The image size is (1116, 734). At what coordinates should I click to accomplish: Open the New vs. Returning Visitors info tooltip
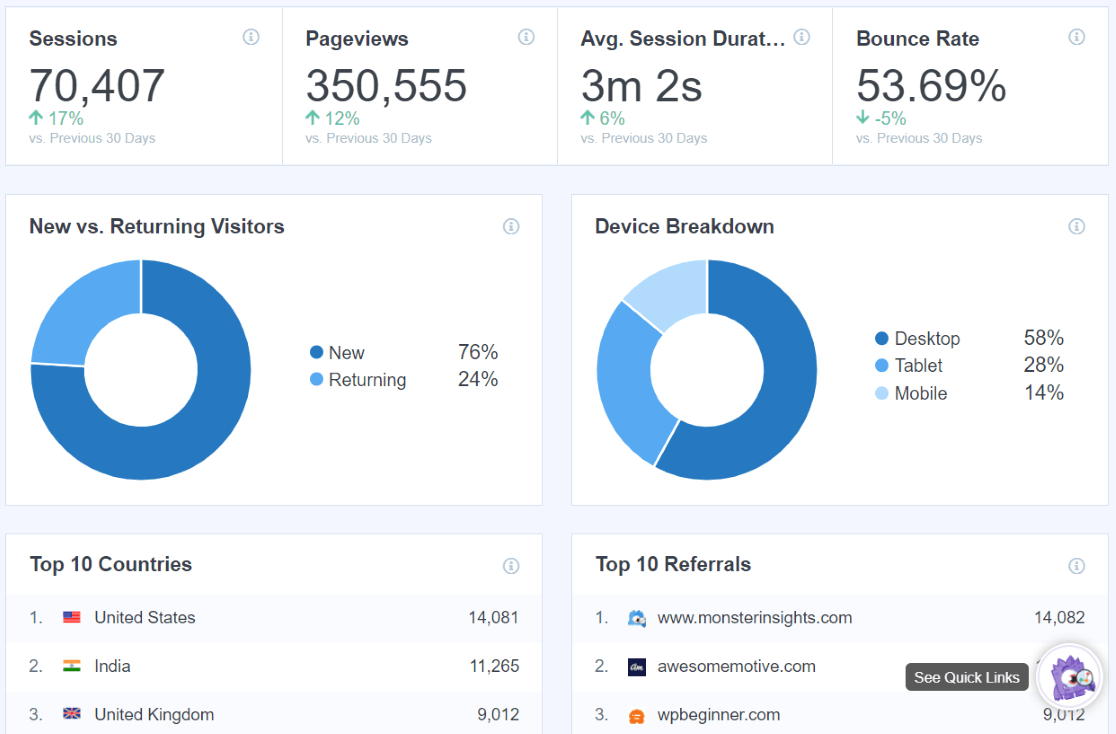[x=511, y=226]
